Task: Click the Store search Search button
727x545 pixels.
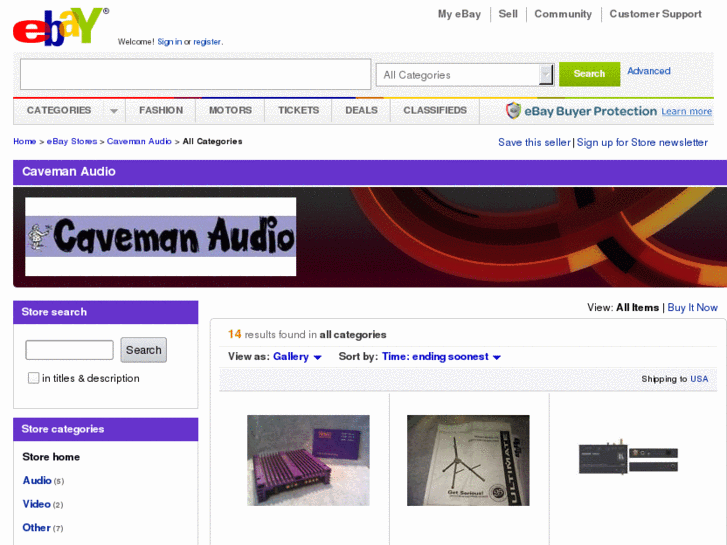Action: (144, 350)
